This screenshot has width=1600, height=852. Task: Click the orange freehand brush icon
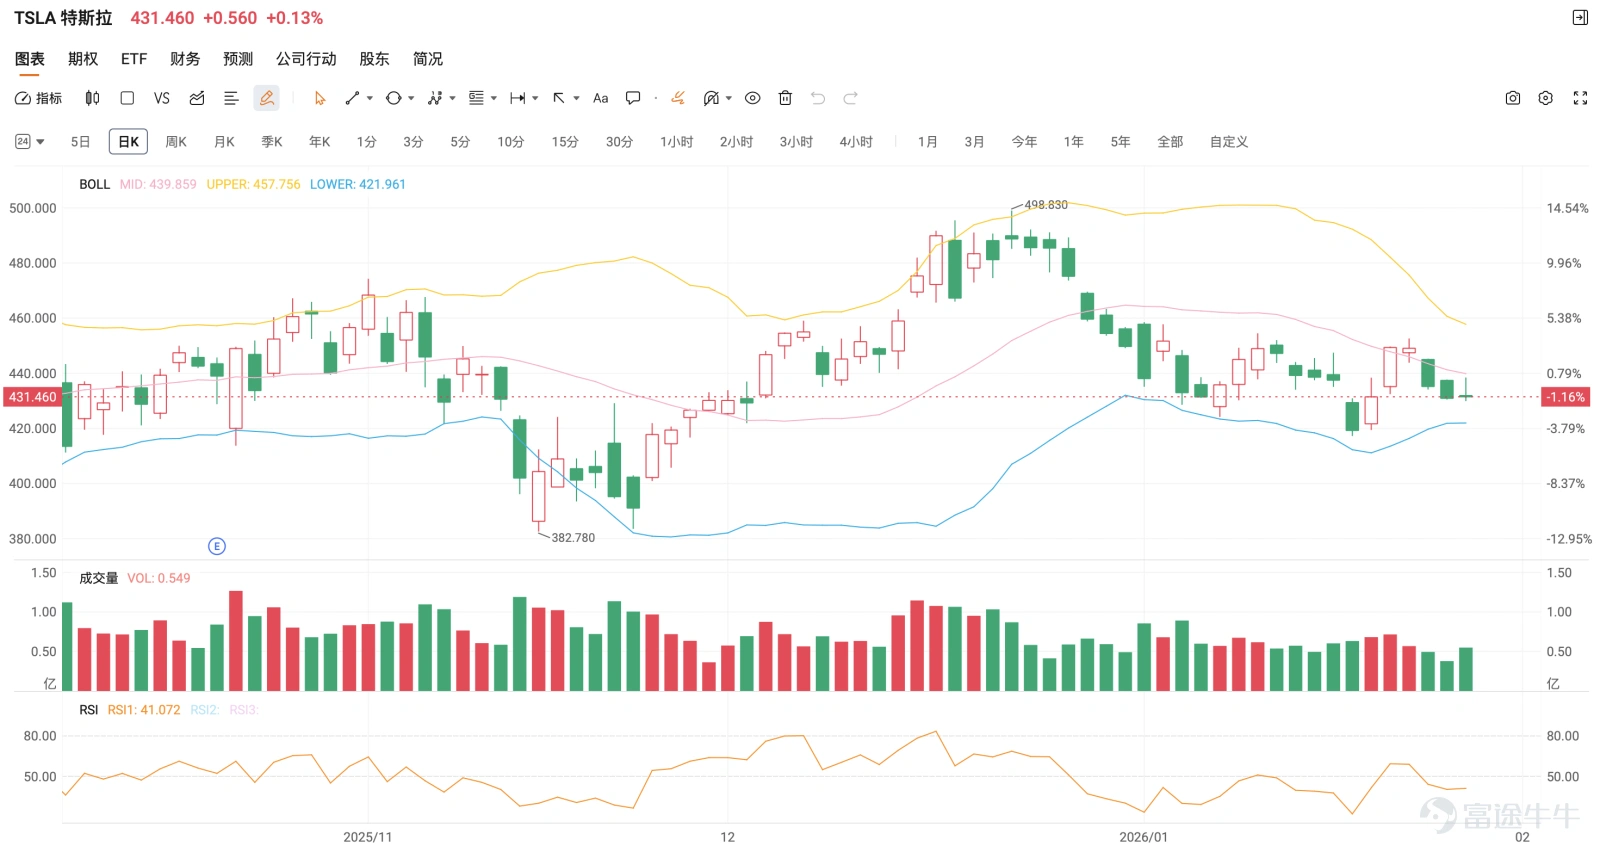tap(678, 98)
